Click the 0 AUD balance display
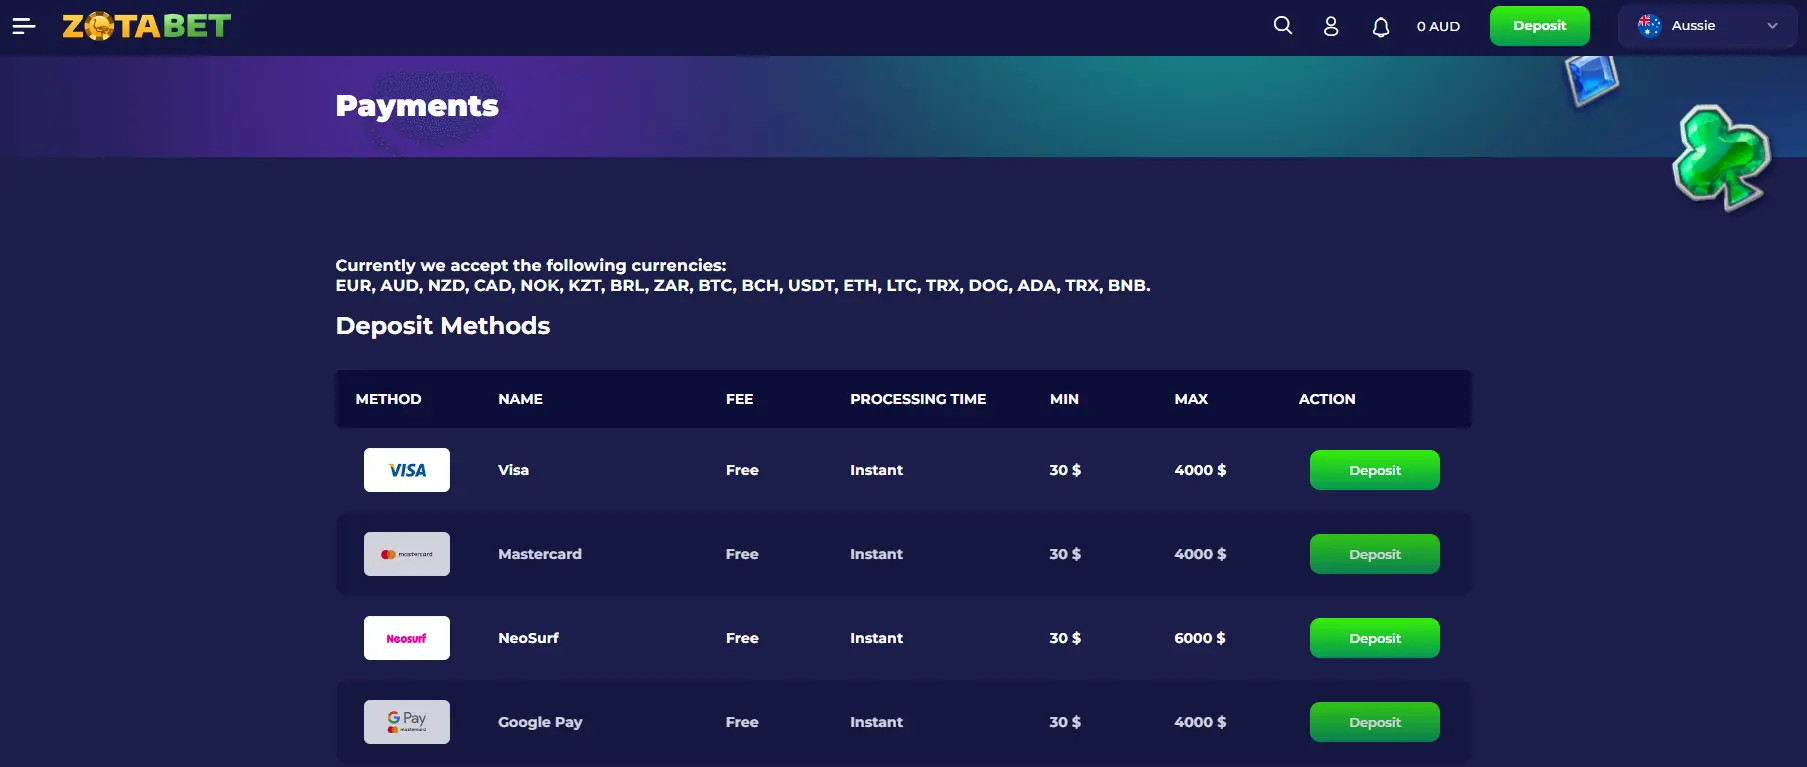Screen dimensions: 1807x767 click(1438, 27)
